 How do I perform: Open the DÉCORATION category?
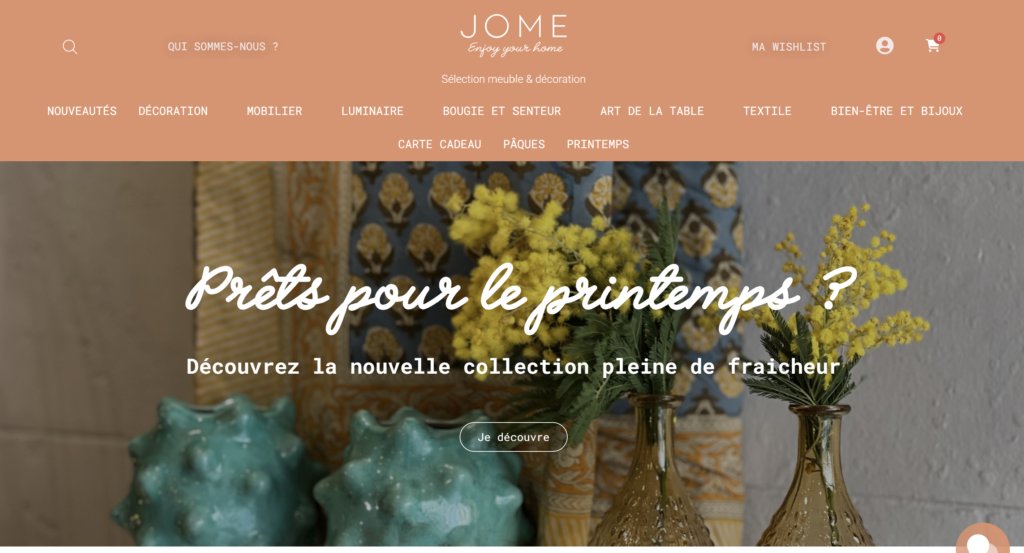point(173,111)
